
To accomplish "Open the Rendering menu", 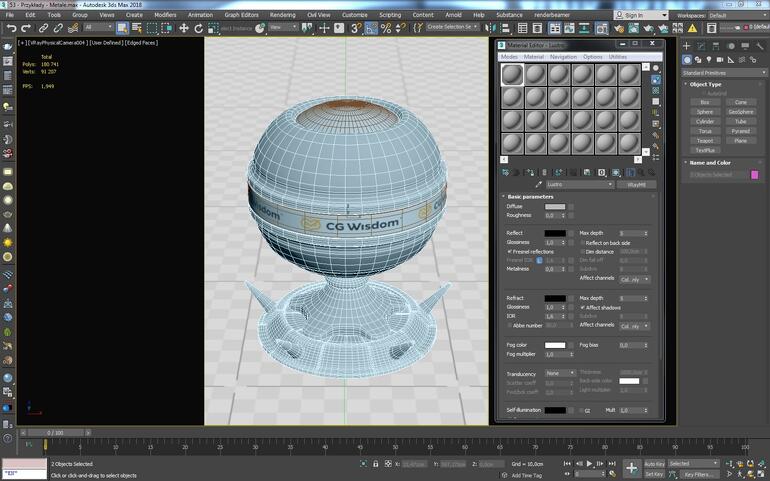I will [x=283, y=15].
